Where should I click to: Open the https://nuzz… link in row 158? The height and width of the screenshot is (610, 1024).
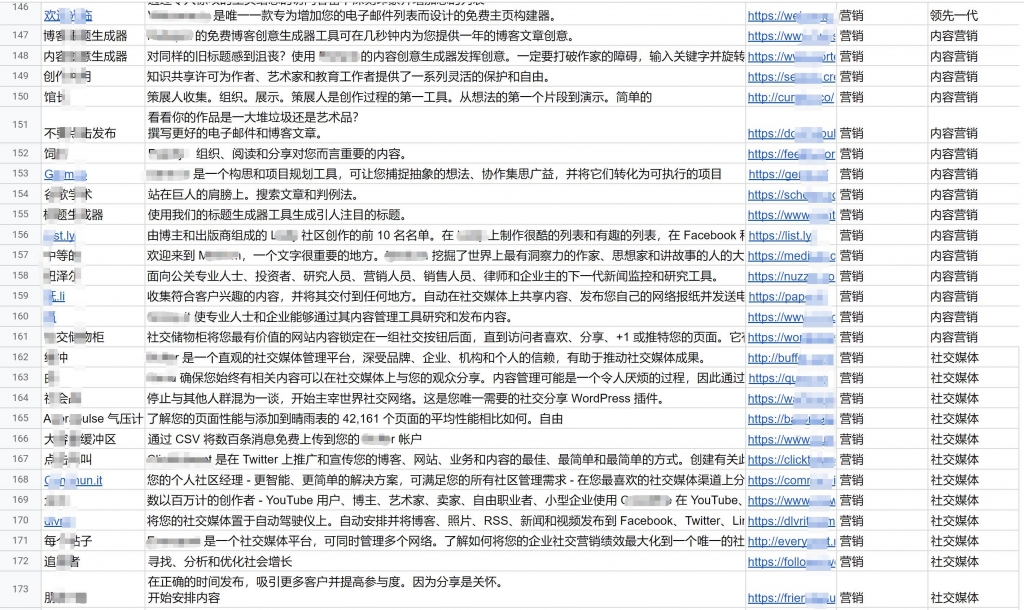(791, 276)
